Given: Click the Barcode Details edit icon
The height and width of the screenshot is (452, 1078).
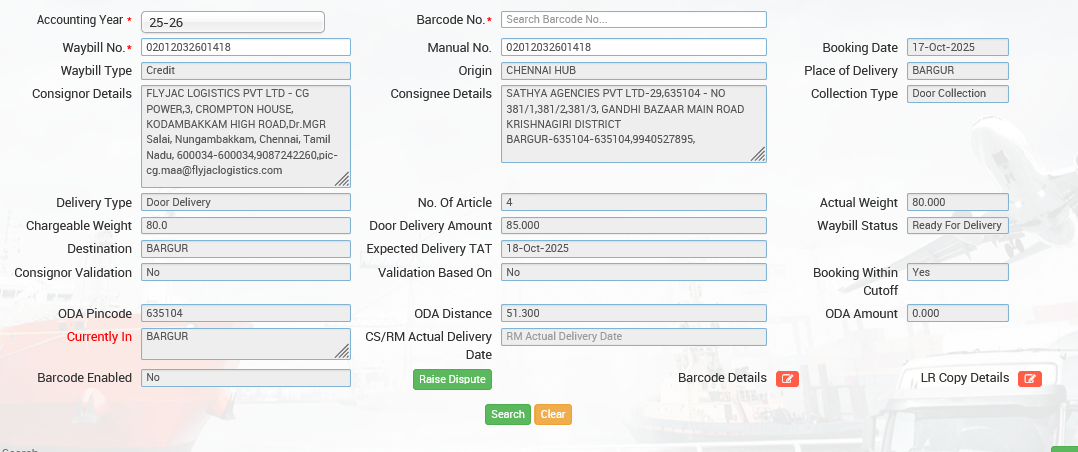Looking at the screenshot, I should (787, 379).
